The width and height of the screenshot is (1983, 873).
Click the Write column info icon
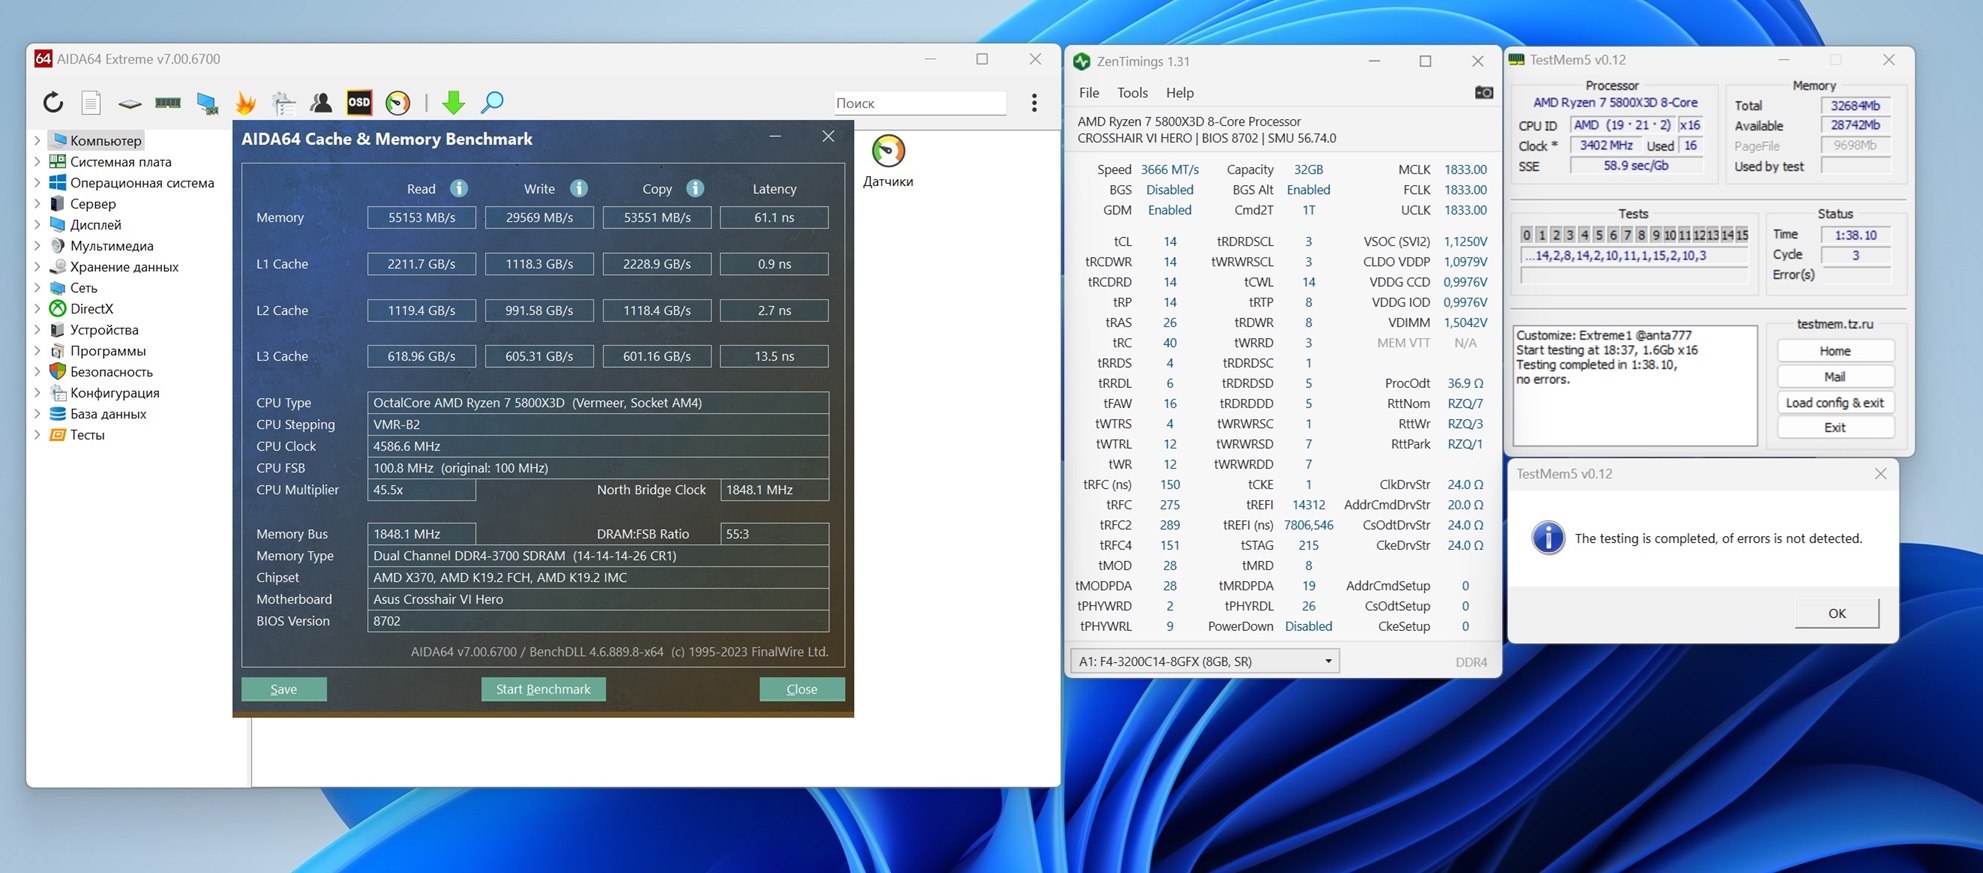[x=579, y=188]
